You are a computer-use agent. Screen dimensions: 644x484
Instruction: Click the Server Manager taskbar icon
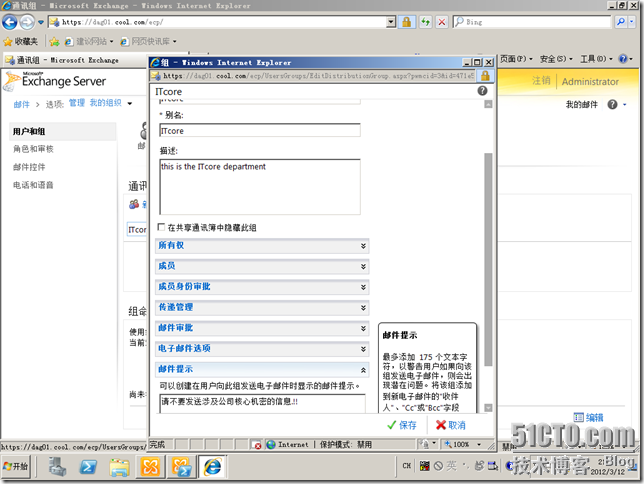pyautogui.click(x=57, y=466)
